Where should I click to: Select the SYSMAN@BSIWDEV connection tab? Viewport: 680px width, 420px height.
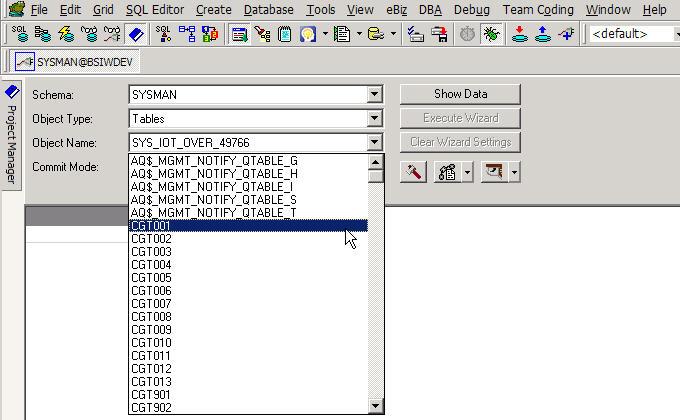pos(74,62)
